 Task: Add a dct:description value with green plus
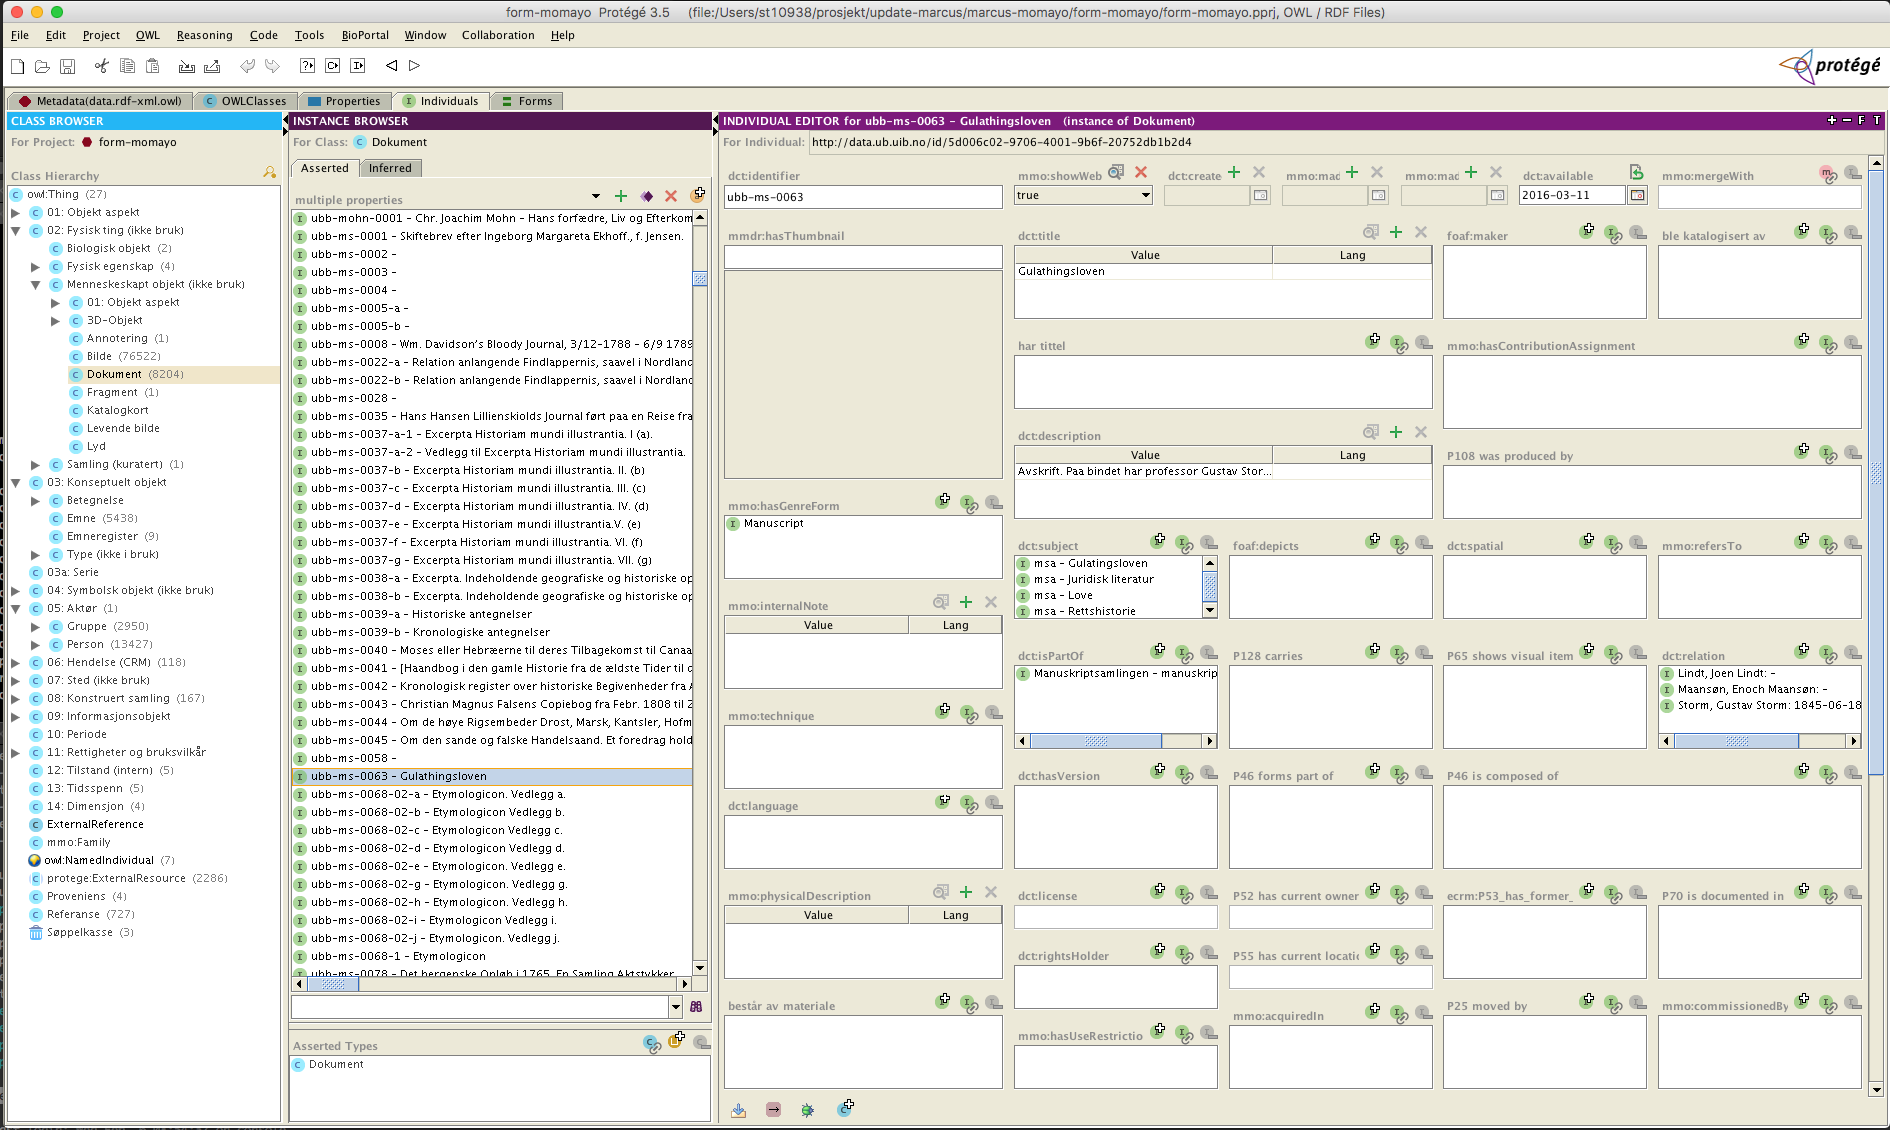click(x=1396, y=432)
